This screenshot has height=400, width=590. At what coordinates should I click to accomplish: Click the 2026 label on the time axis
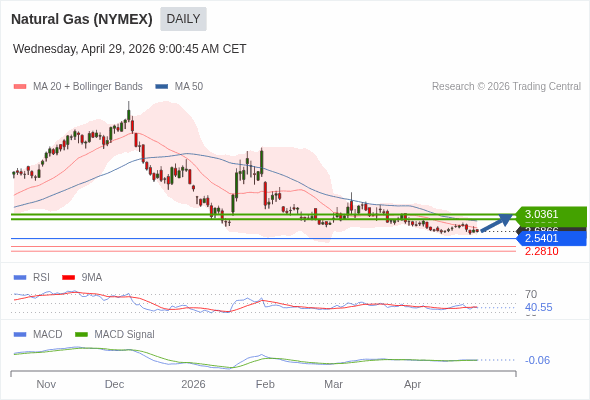(193, 384)
